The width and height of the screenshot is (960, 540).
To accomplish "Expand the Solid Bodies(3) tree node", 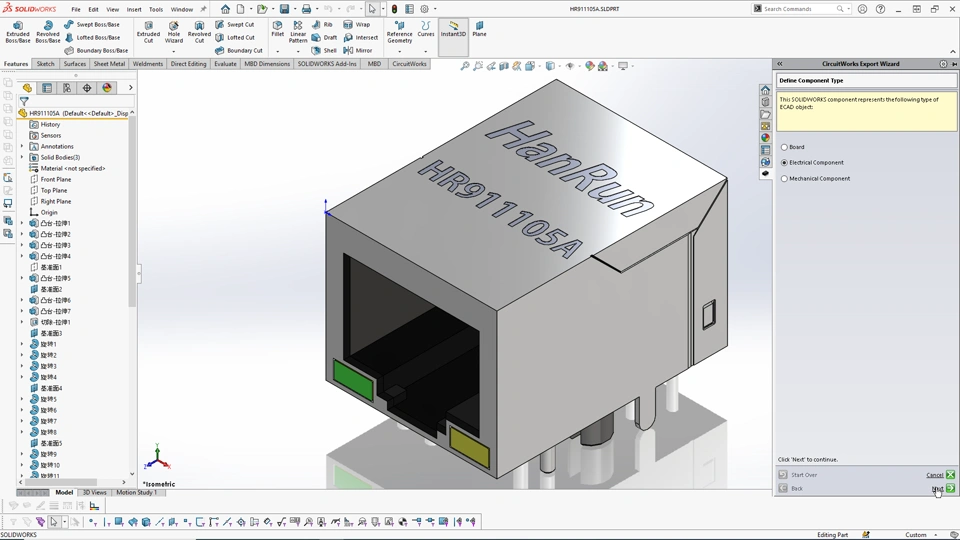I will pos(22,157).
